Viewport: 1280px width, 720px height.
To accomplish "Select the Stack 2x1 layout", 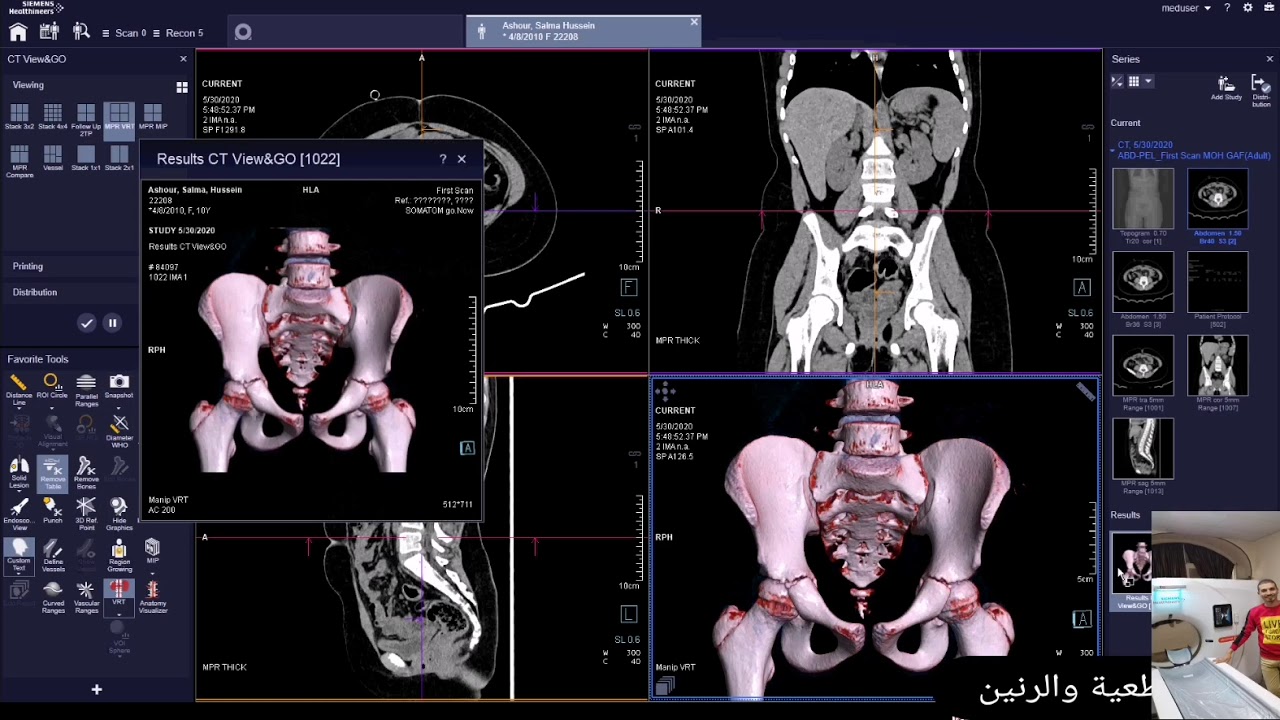I will [119, 158].
